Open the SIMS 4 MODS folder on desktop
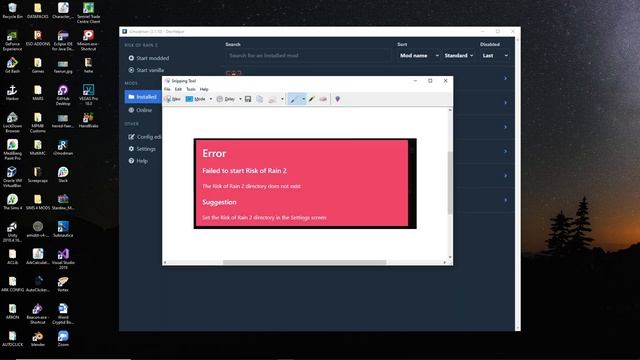640x360 pixels. [x=38, y=202]
